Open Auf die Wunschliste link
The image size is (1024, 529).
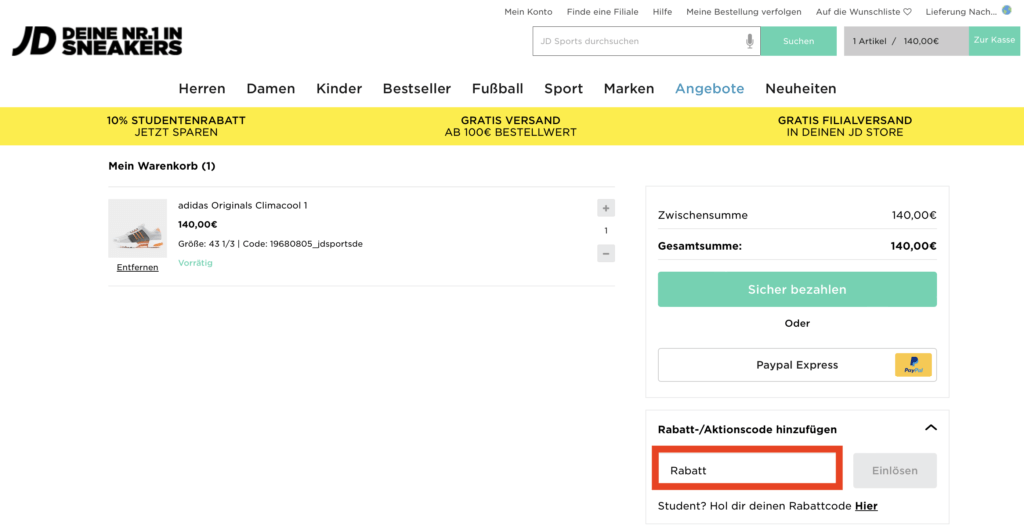point(863,12)
